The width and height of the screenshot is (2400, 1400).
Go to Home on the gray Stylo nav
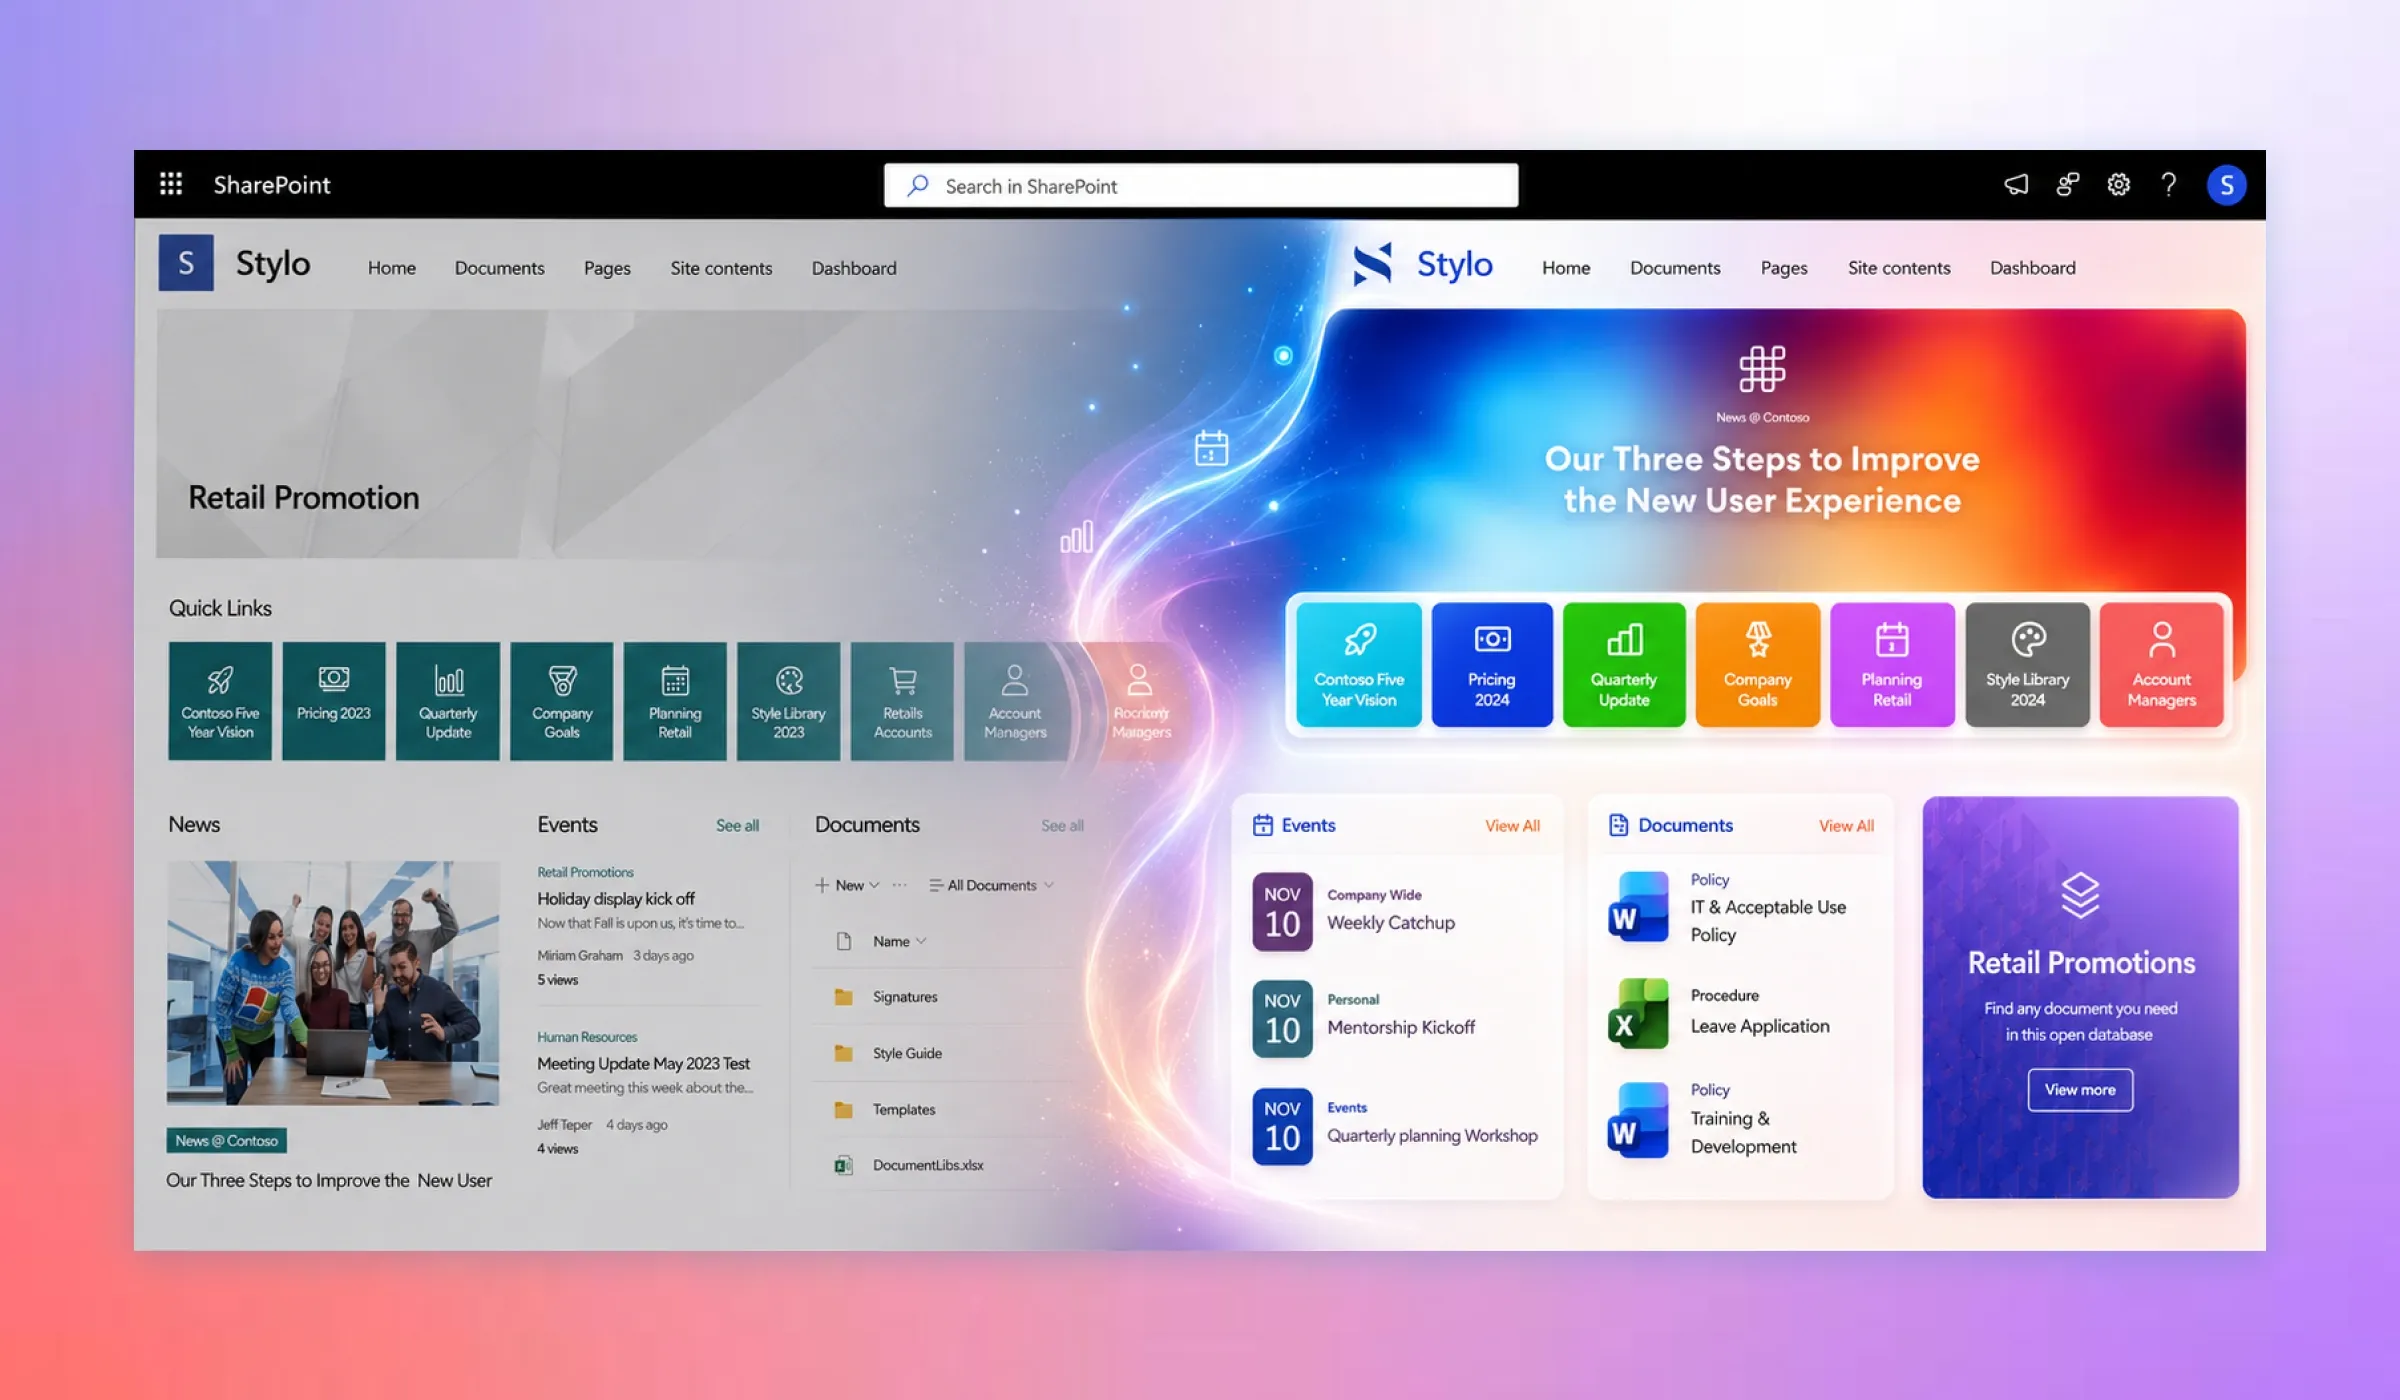(392, 268)
